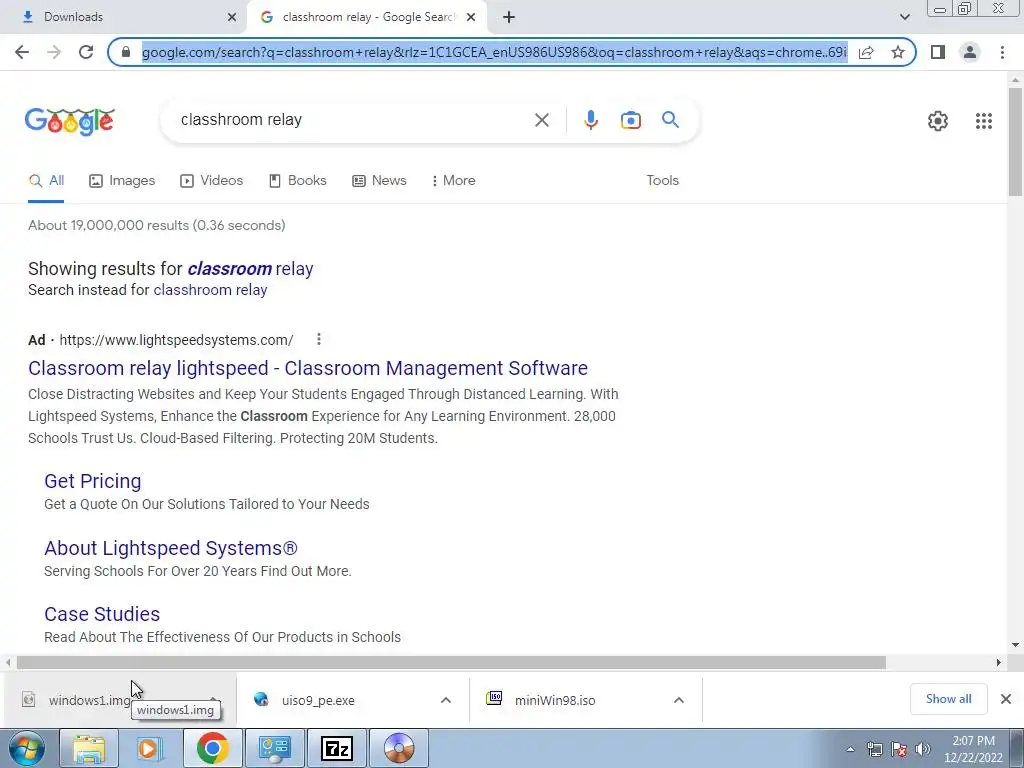This screenshot has height=768, width=1024.
Task: Click the forward navigation arrow
Action: coord(54,52)
